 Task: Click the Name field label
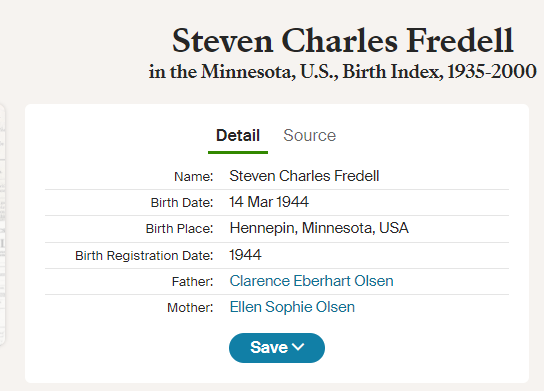pos(194,177)
